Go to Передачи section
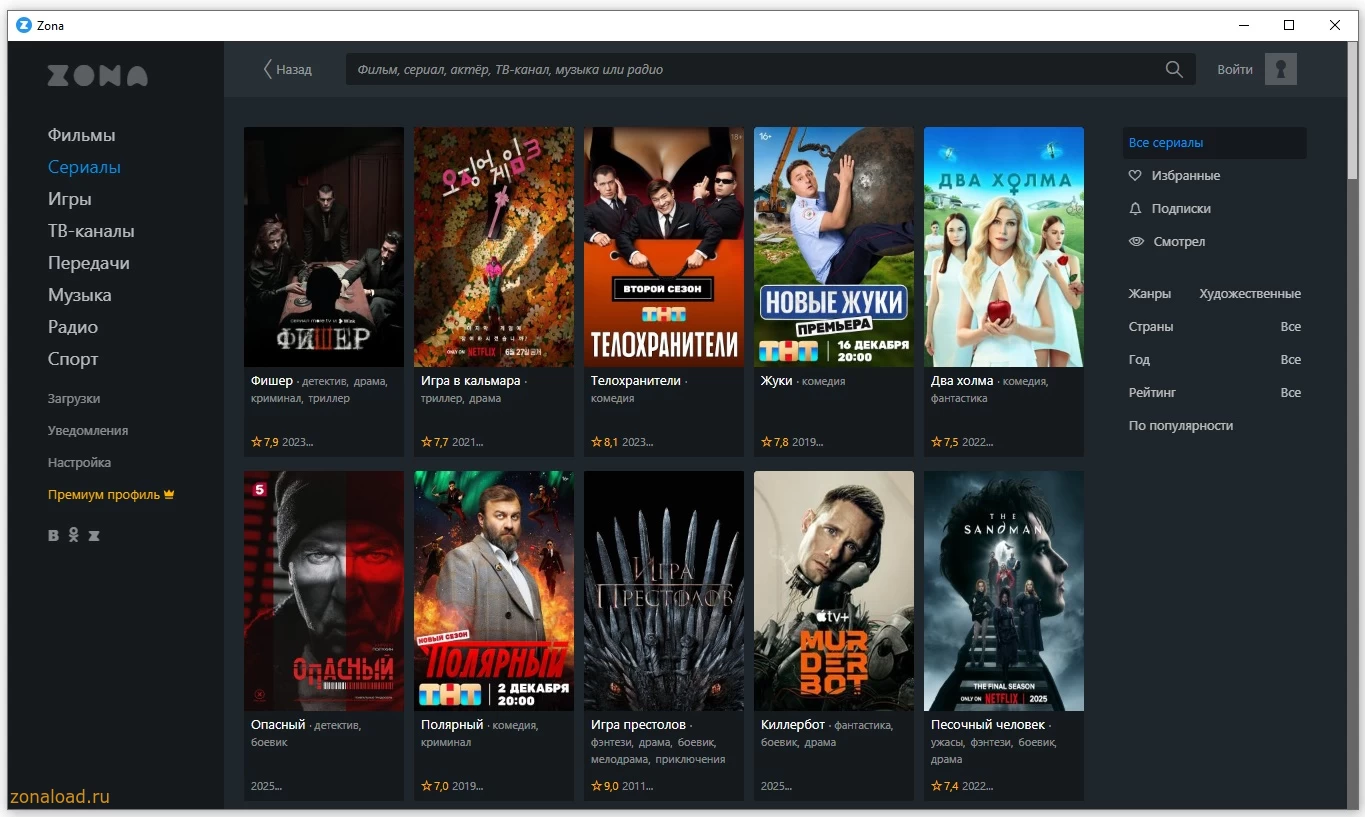This screenshot has width=1365, height=817. tap(89, 263)
